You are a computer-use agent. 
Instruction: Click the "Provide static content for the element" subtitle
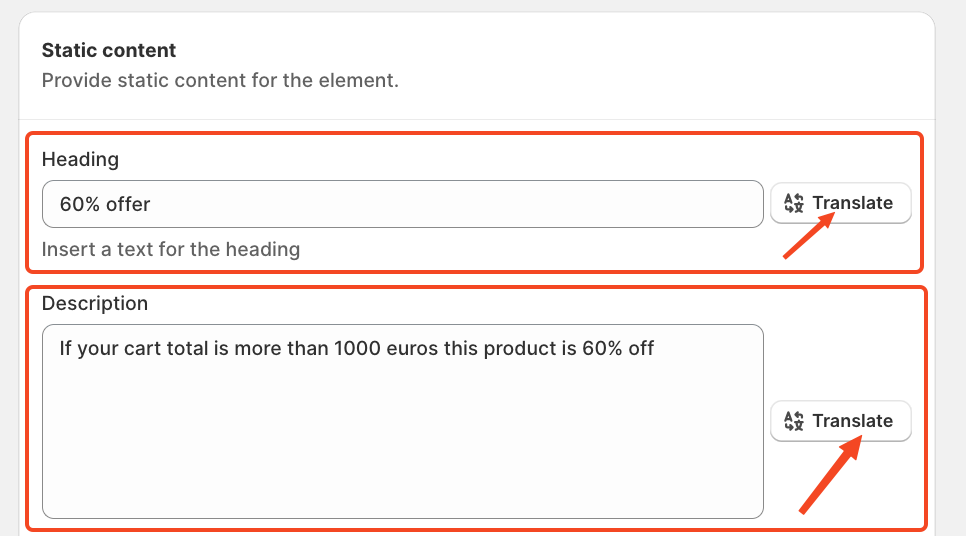tap(220, 80)
